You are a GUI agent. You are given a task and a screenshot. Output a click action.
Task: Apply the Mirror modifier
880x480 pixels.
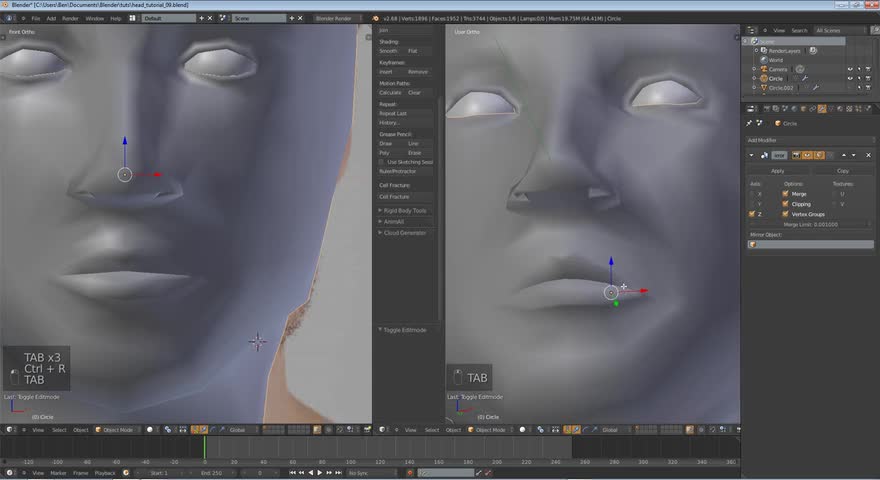[778, 171]
